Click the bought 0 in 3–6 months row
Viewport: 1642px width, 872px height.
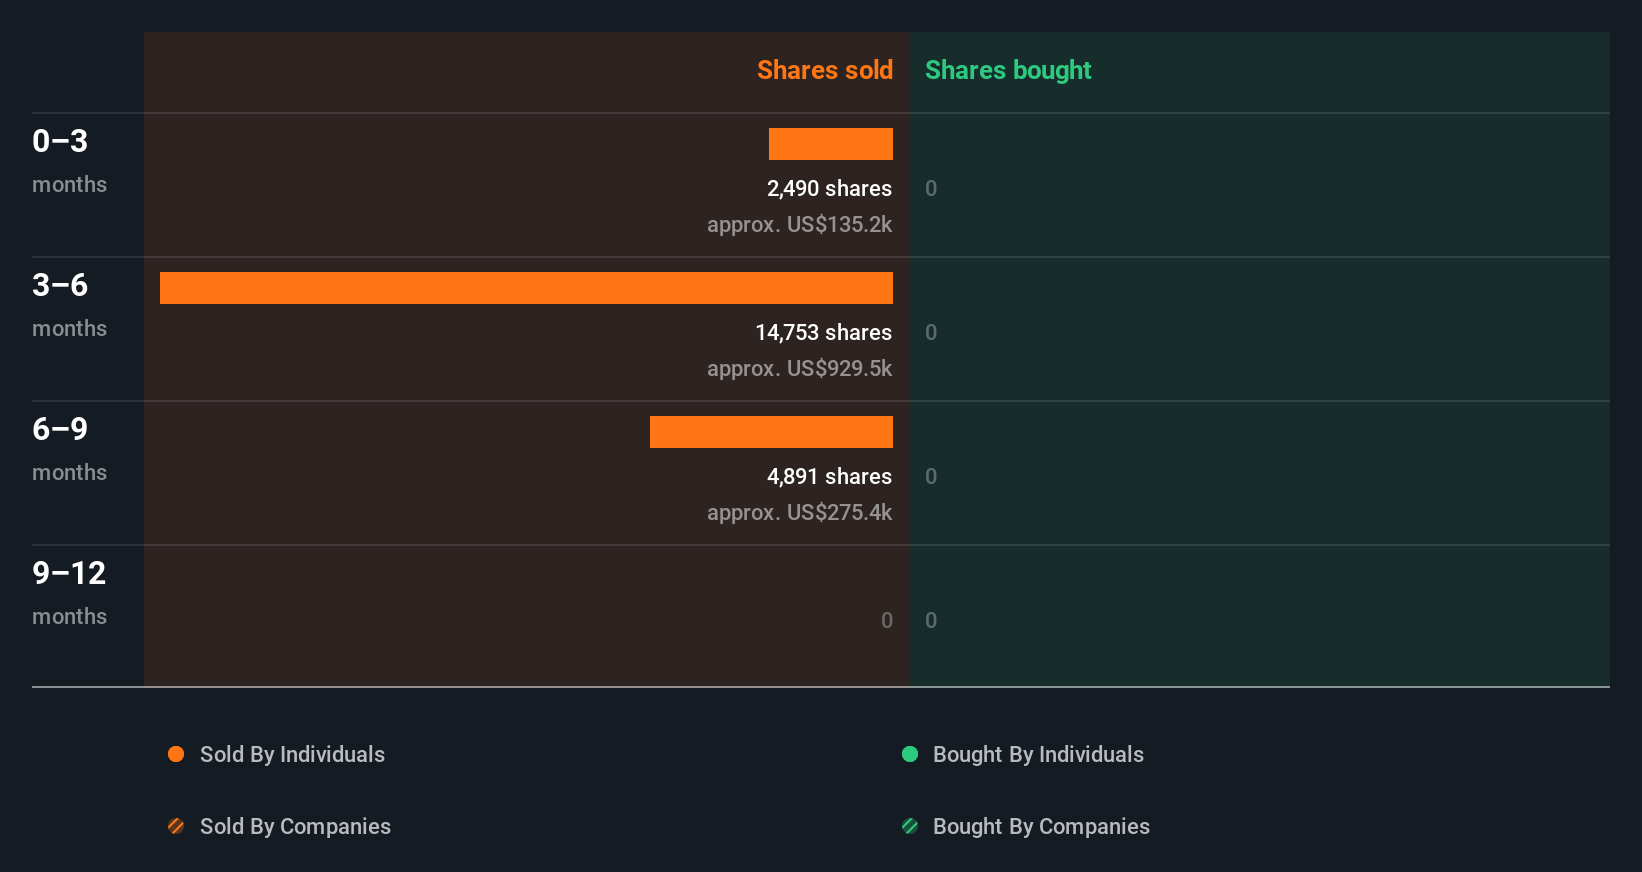click(x=931, y=332)
